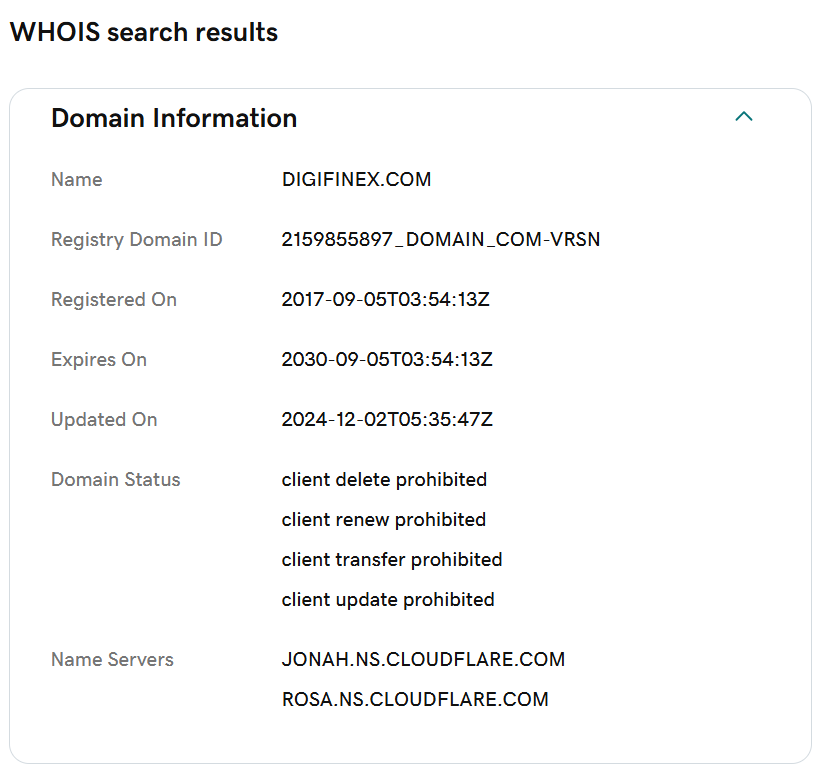Click the expiry date 2030-09-05T03:54:13Z
This screenshot has height=778, width=830.
click(387, 359)
